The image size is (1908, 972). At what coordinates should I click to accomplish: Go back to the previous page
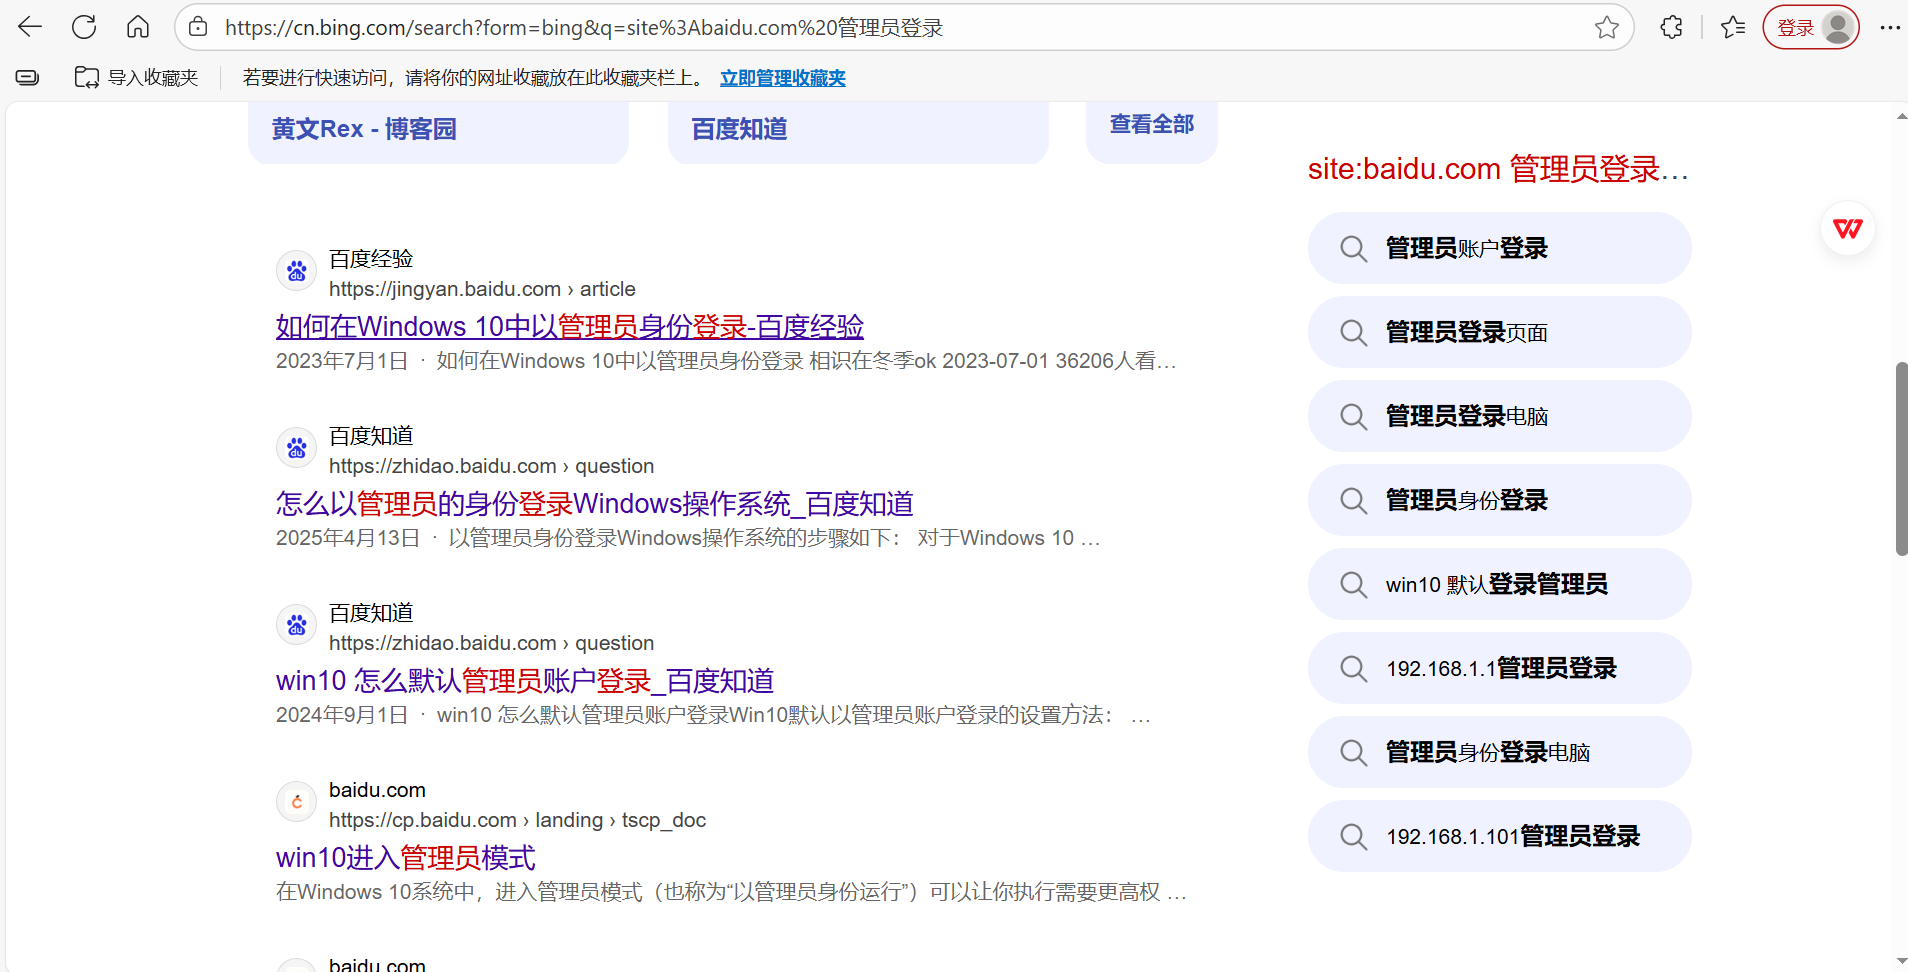pyautogui.click(x=30, y=27)
